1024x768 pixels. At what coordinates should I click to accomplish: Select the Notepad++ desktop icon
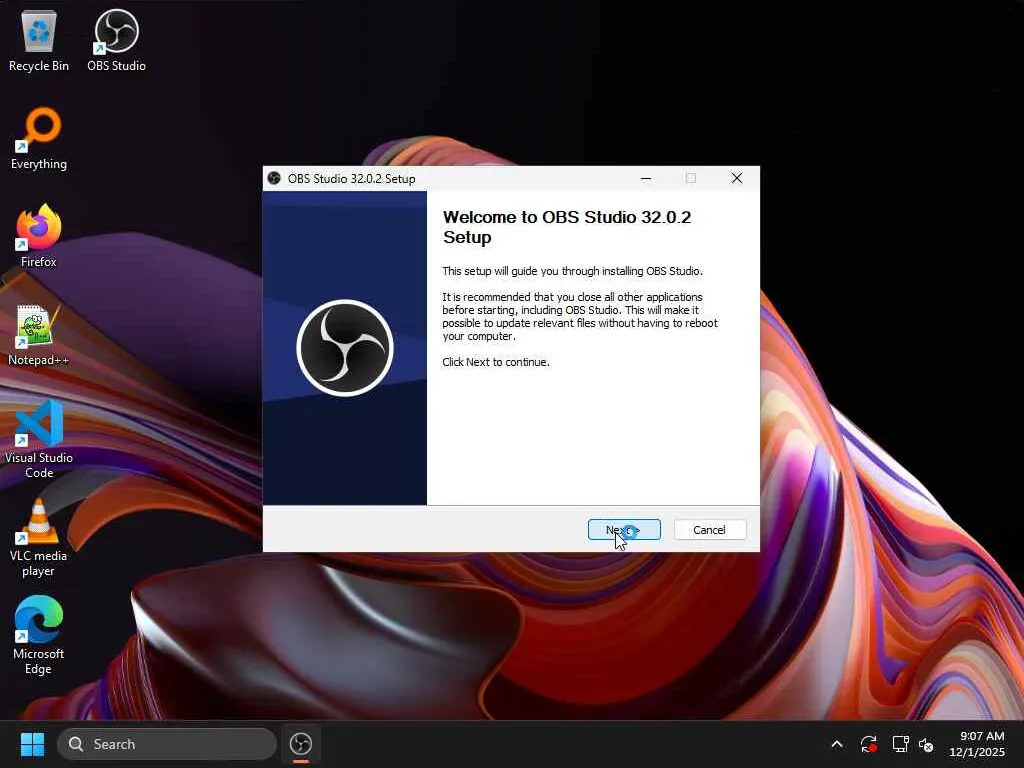click(39, 335)
